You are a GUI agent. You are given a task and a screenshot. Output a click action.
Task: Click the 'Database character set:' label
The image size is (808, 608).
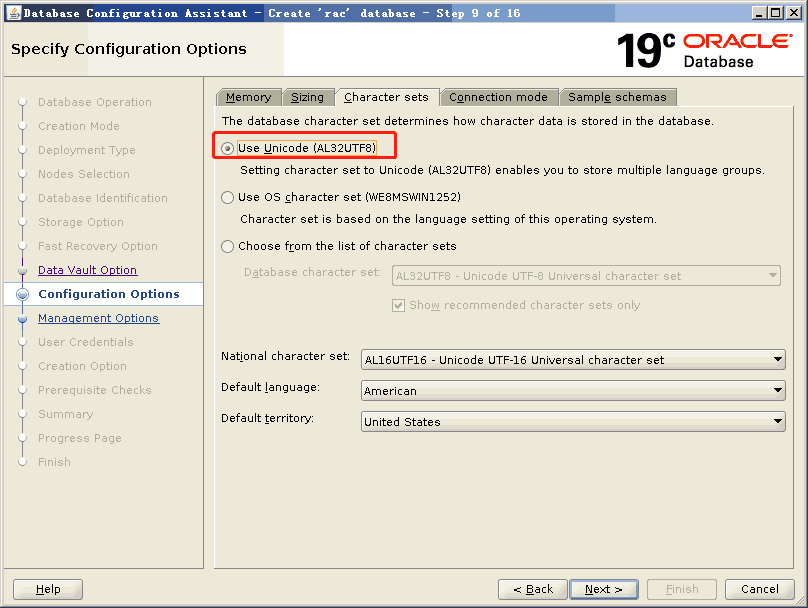[x=312, y=272]
